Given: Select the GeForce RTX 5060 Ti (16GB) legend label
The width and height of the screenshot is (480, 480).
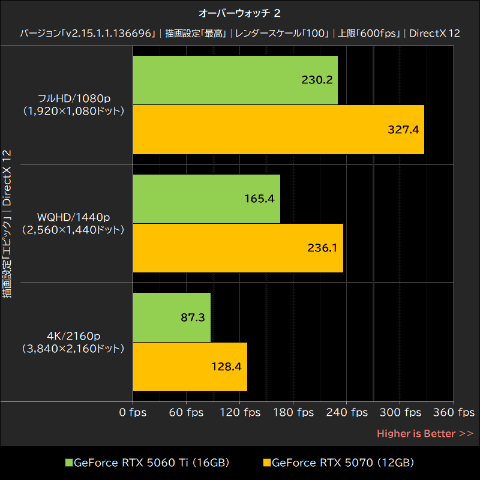Looking at the screenshot, I should [x=151, y=463].
